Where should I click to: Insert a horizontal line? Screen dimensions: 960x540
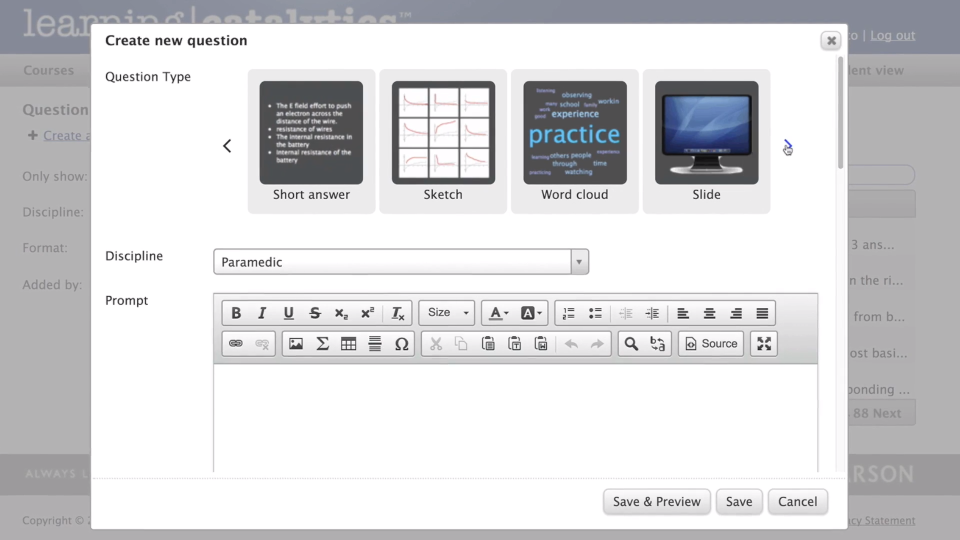pos(375,343)
